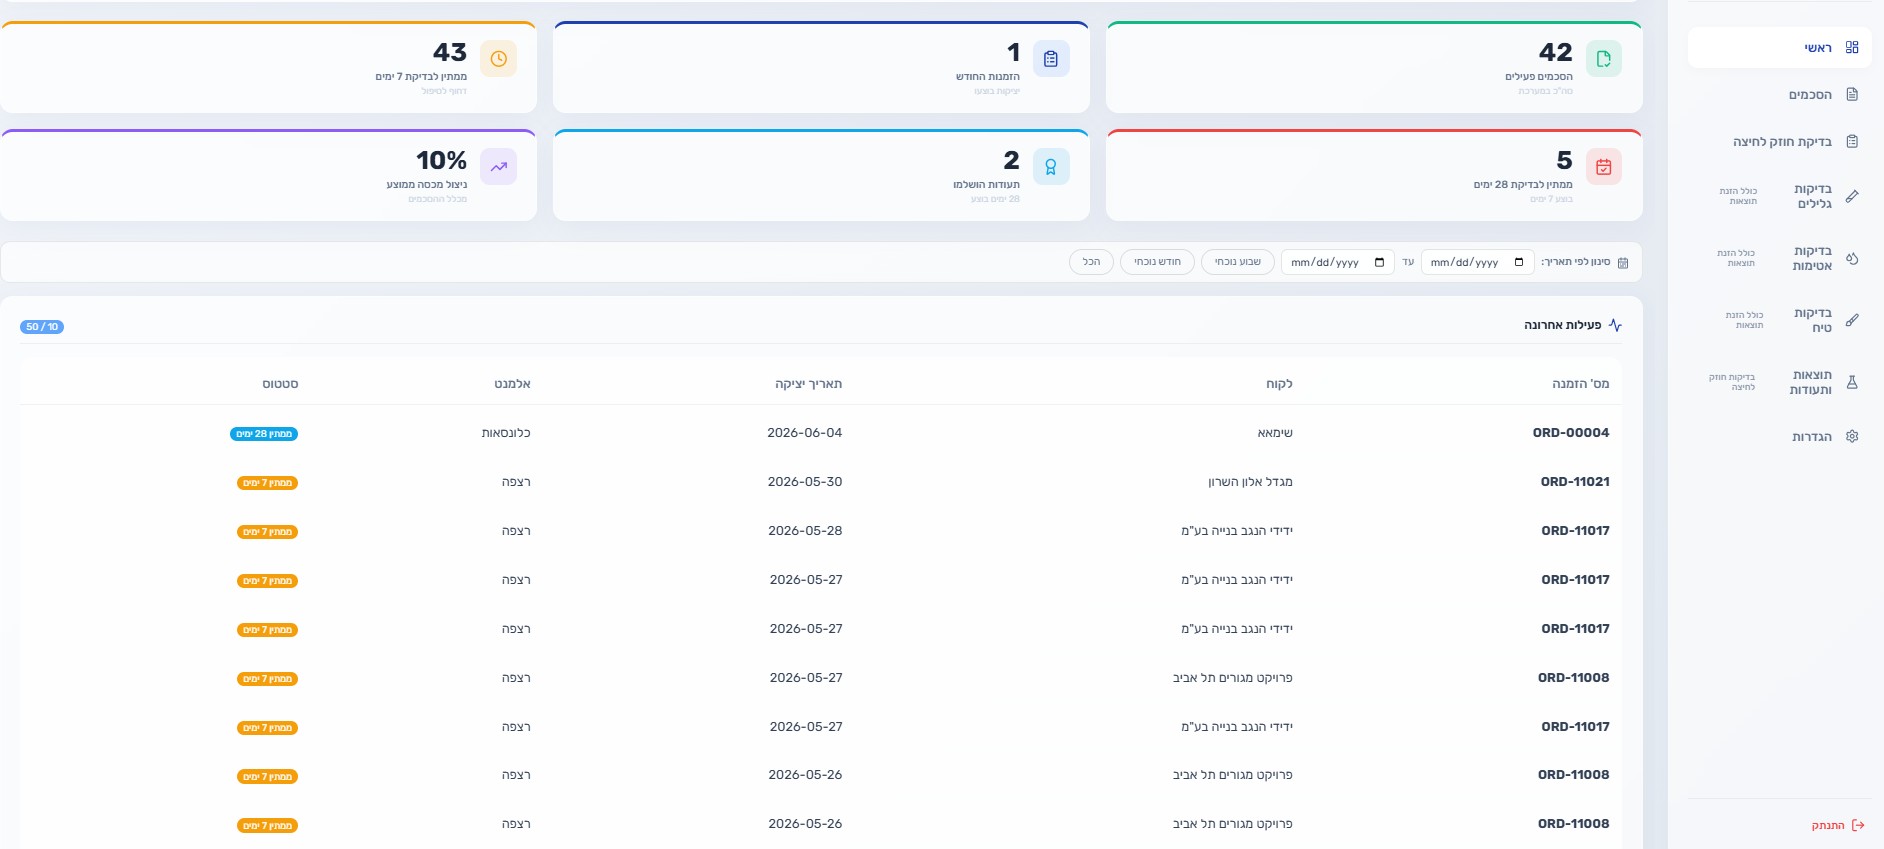This screenshot has height=849, width=1884.
Task: Click the מס' הזמנה column header
Action: coord(1580,384)
